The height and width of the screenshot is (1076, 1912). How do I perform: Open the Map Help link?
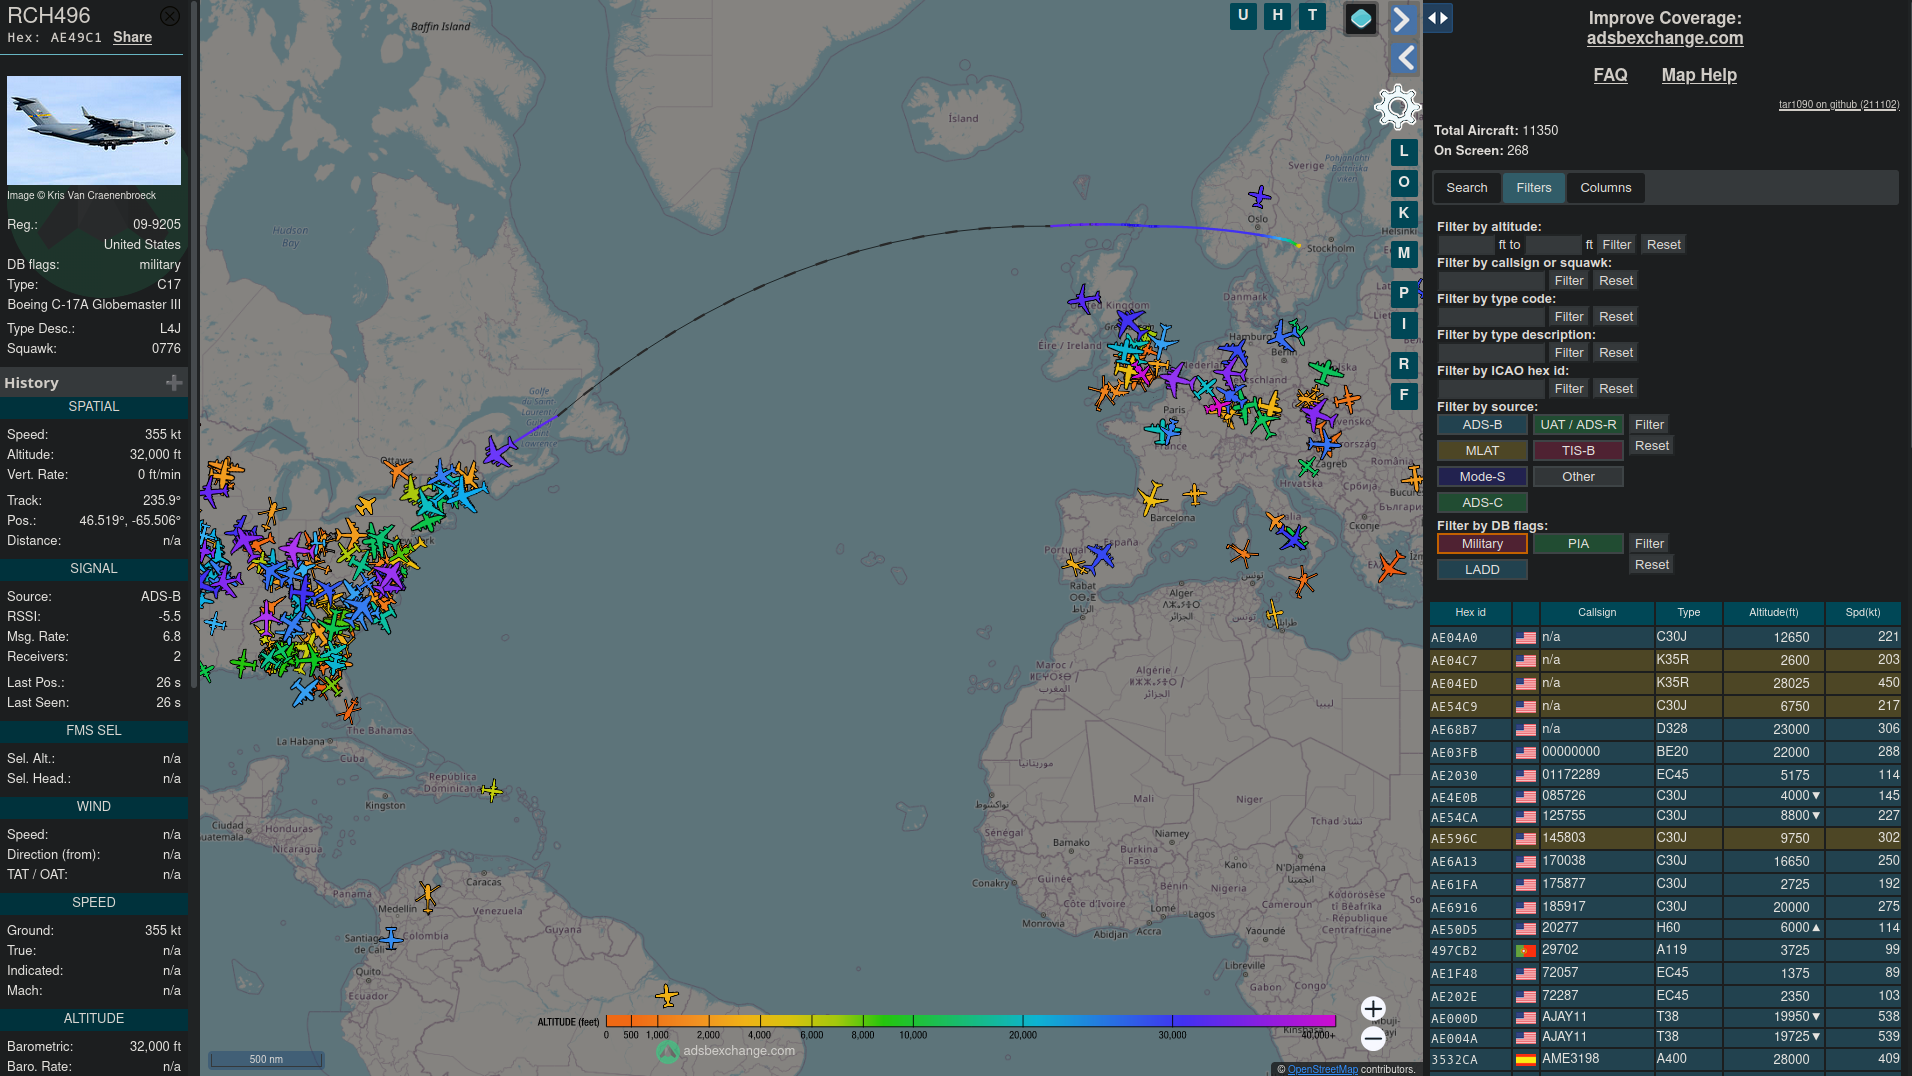coord(1699,75)
